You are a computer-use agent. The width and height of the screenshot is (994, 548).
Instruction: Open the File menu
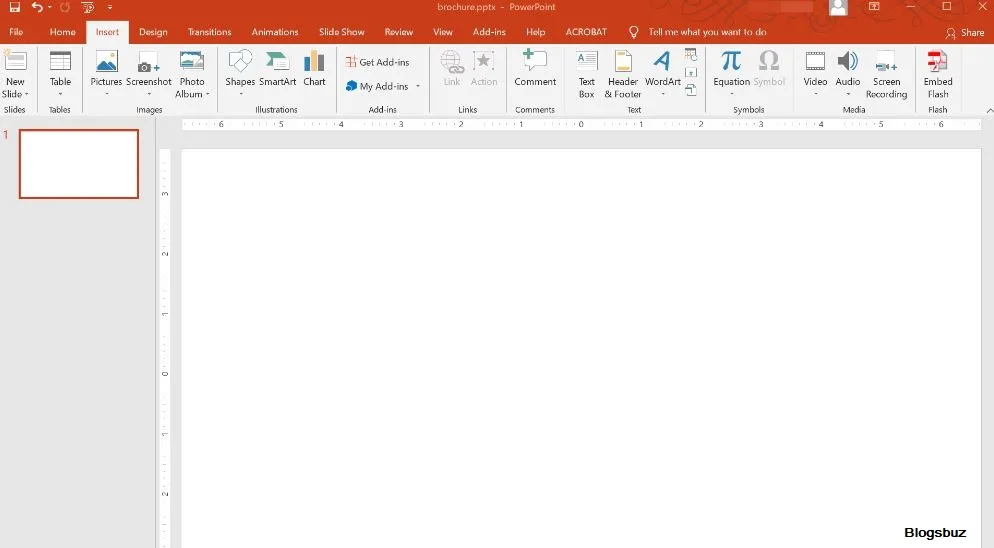pos(16,32)
